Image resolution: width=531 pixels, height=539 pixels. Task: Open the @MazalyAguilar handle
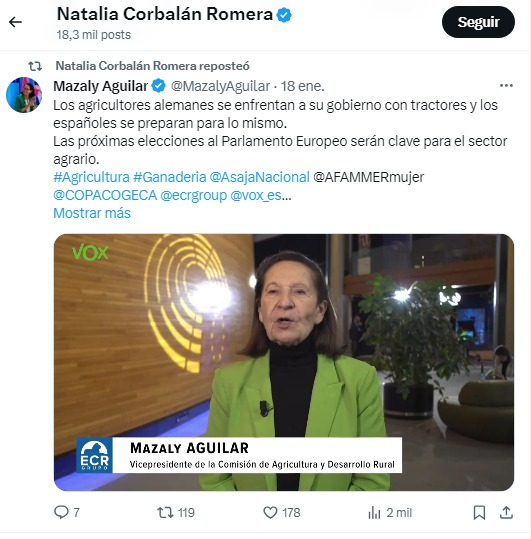220,86
